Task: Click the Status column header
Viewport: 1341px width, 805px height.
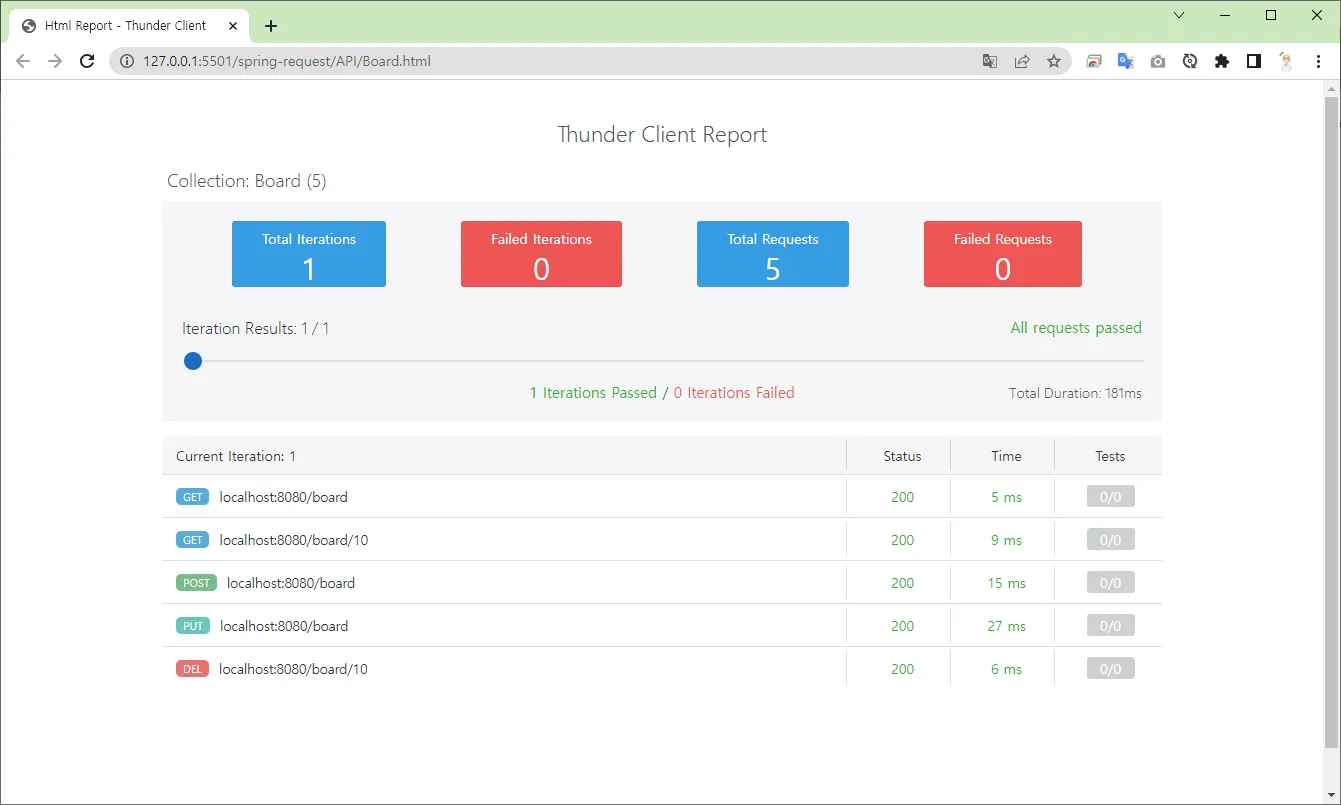Action: point(903,456)
